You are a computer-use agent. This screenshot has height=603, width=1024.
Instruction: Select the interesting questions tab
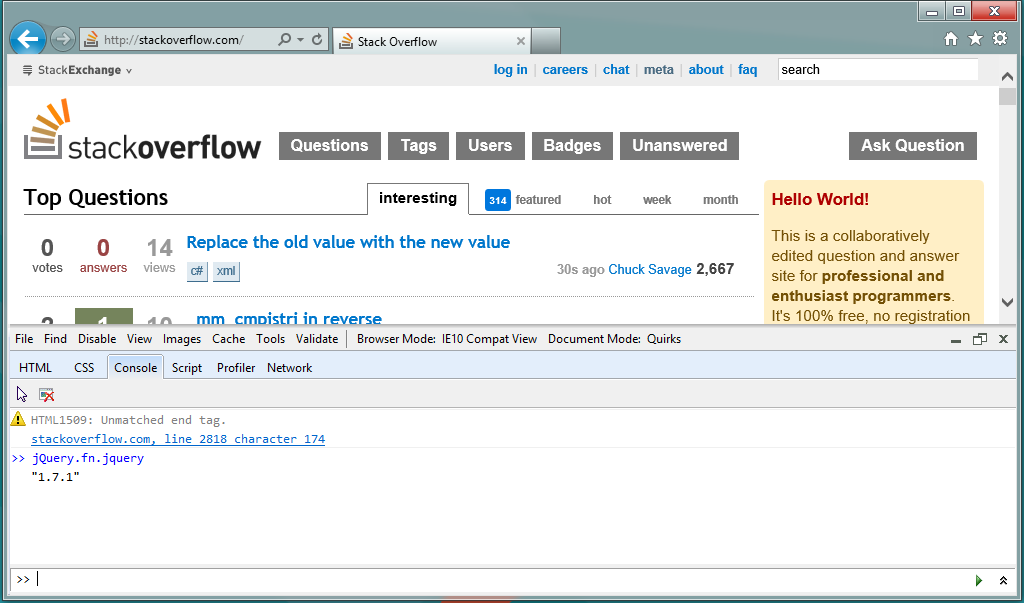418,199
